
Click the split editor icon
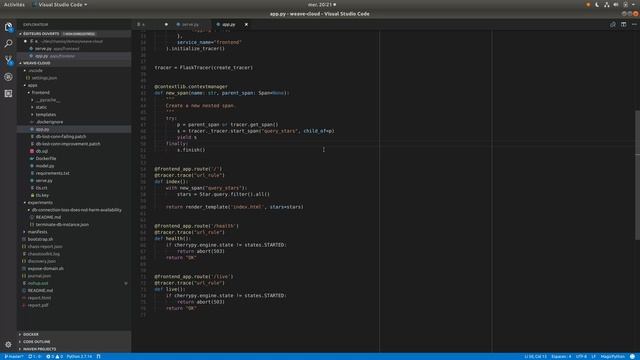(623, 24)
